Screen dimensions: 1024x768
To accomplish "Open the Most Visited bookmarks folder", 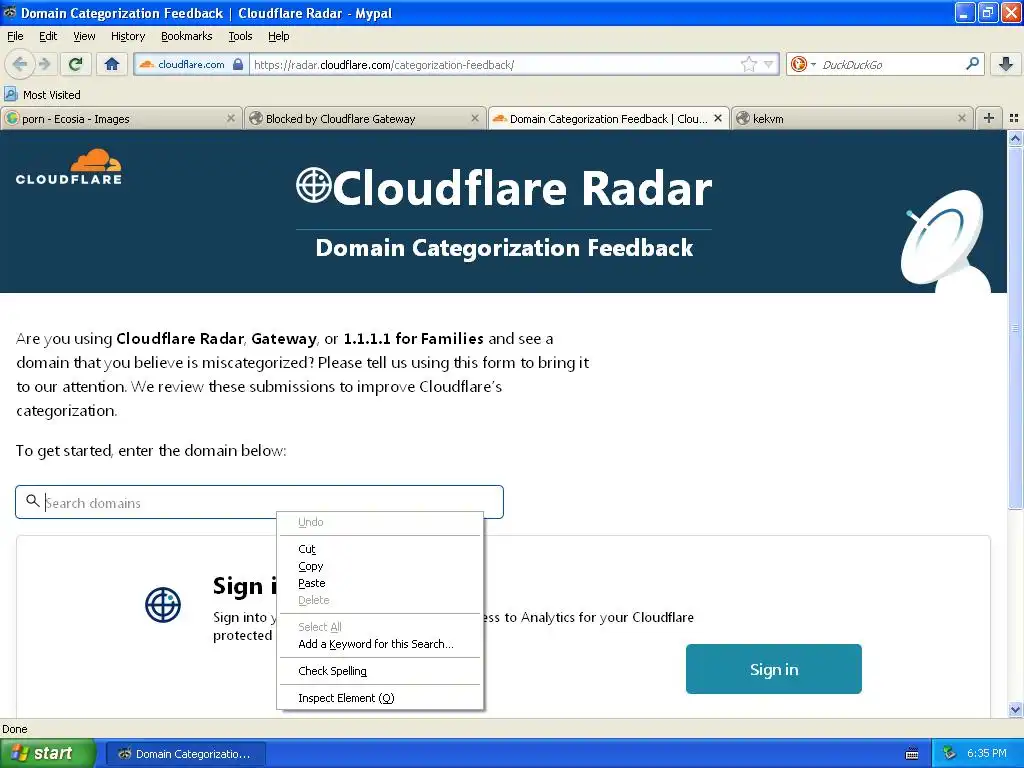I will 43,95.
